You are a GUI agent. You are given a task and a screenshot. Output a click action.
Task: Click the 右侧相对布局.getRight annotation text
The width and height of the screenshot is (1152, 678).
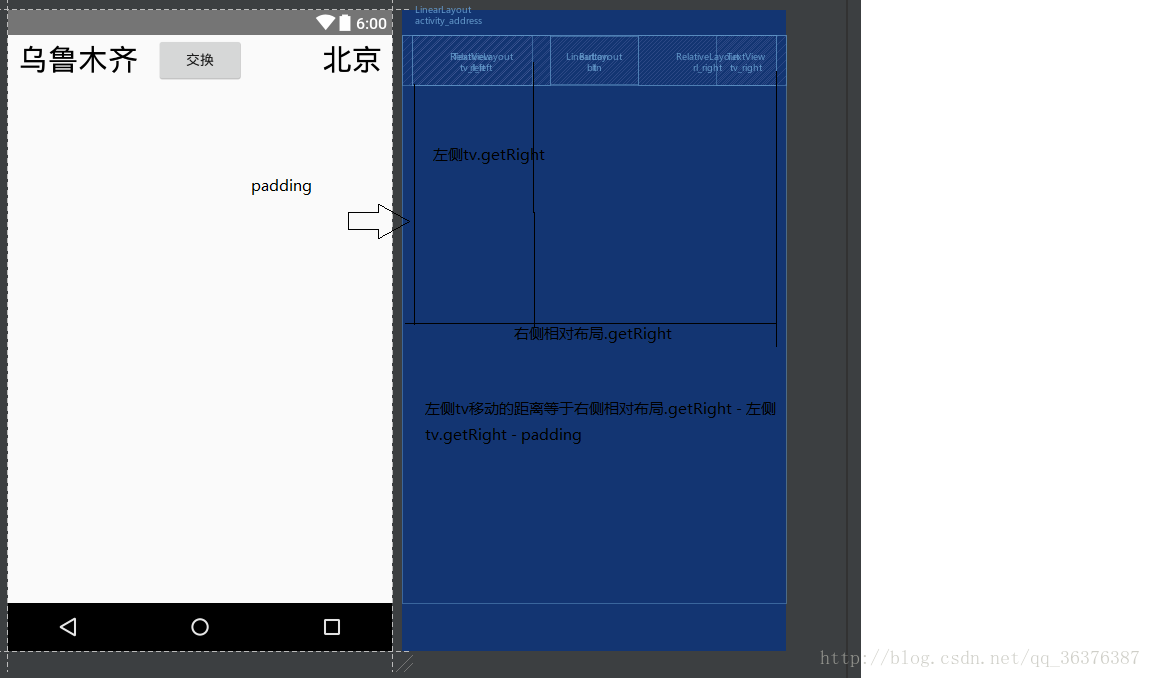(x=590, y=333)
